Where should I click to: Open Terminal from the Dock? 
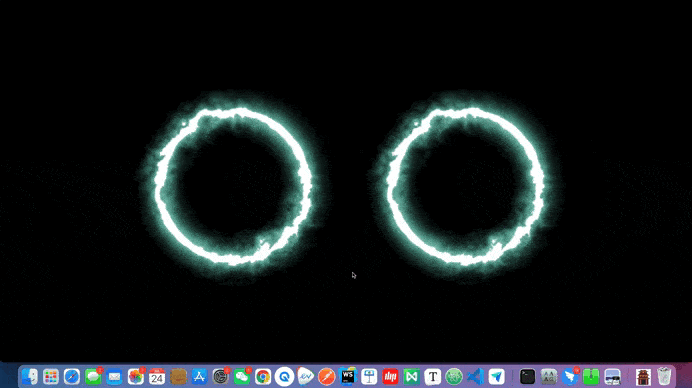click(x=527, y=377)
